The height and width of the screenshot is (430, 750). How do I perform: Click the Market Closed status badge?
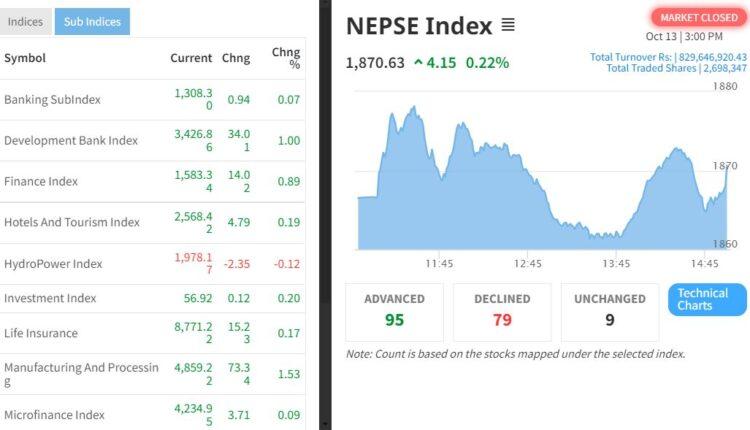699,17
